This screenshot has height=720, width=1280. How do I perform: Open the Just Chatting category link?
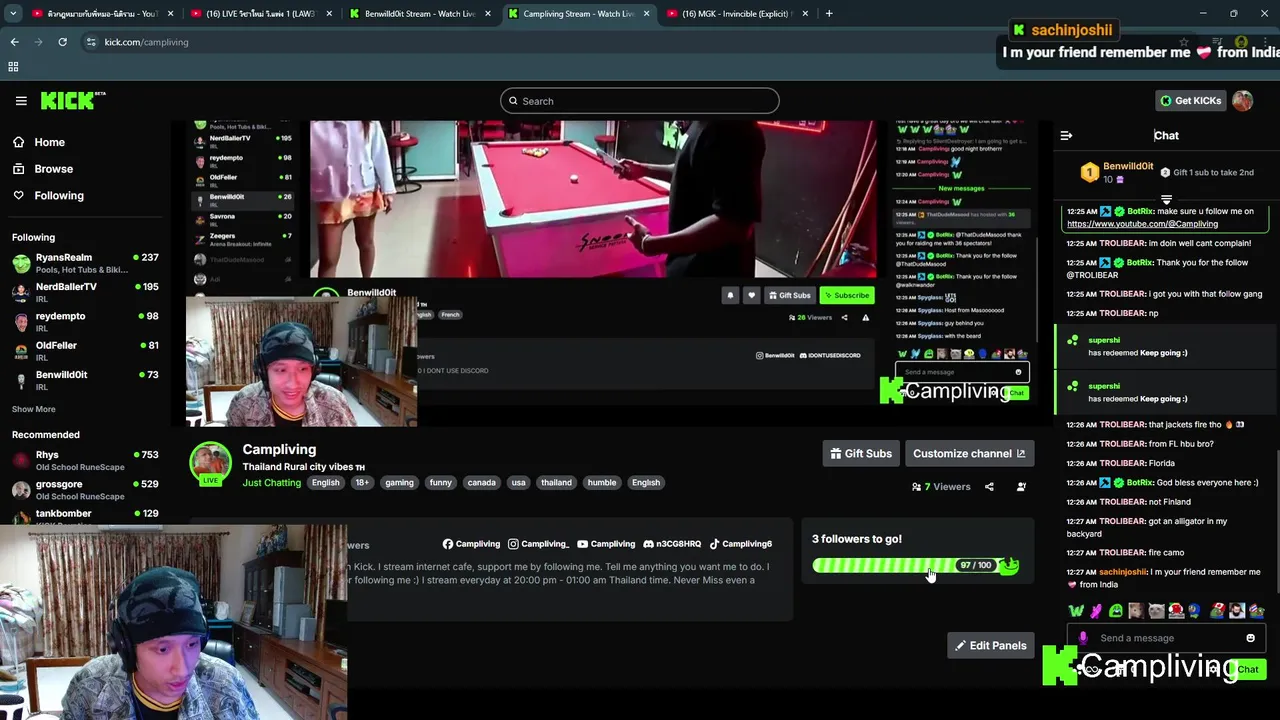coord(271,483)
